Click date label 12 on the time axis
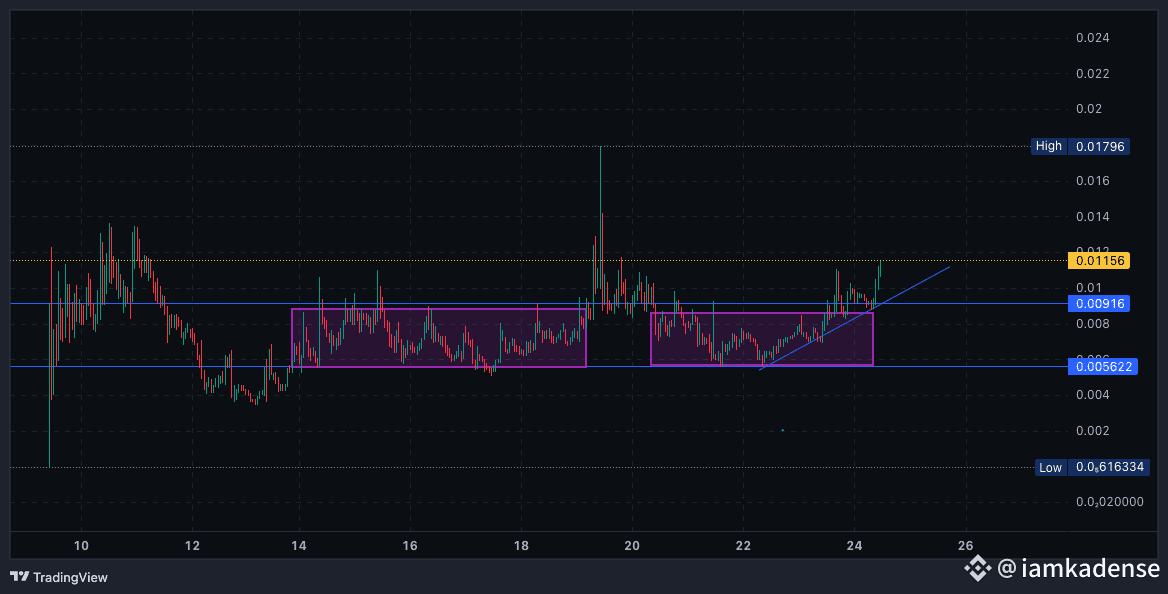The image size is (1168, 594). pos(192,546)
